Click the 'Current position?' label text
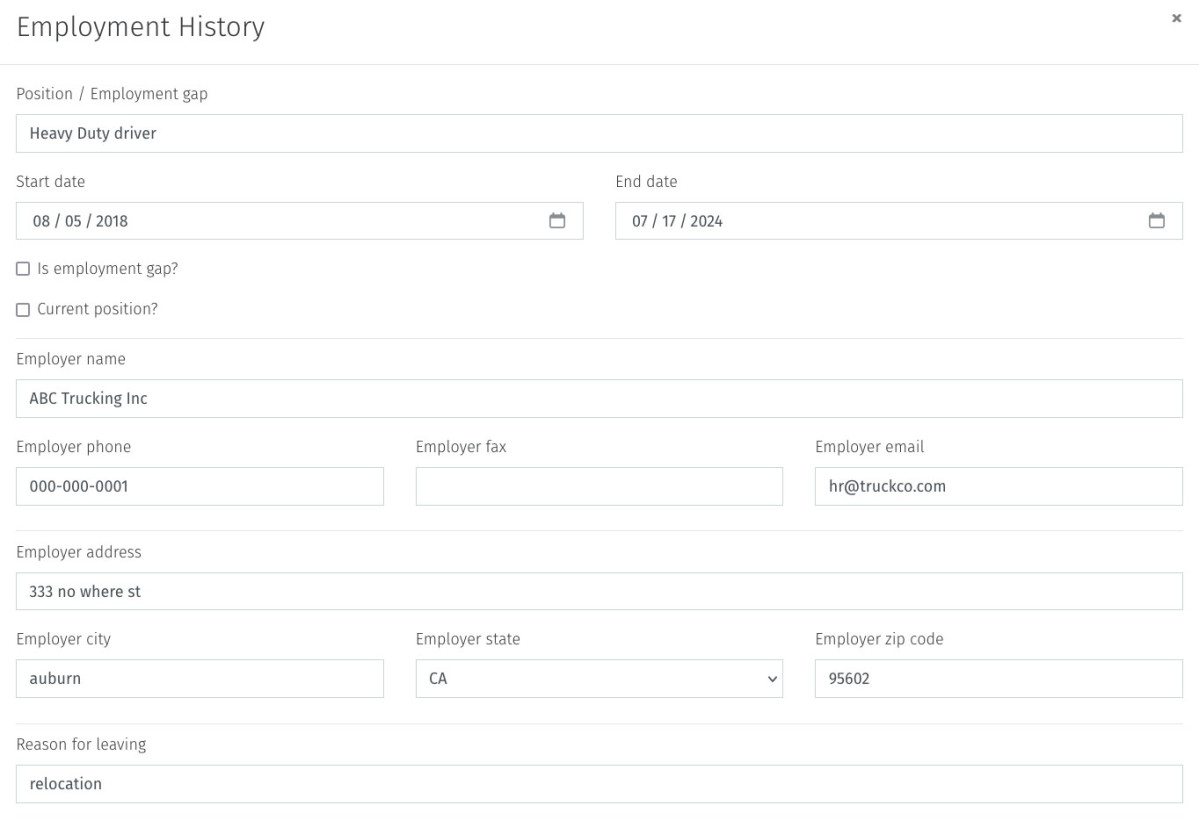Image resolution: width=1199 pixels, height=820 pixels. [x=97, y=310]
